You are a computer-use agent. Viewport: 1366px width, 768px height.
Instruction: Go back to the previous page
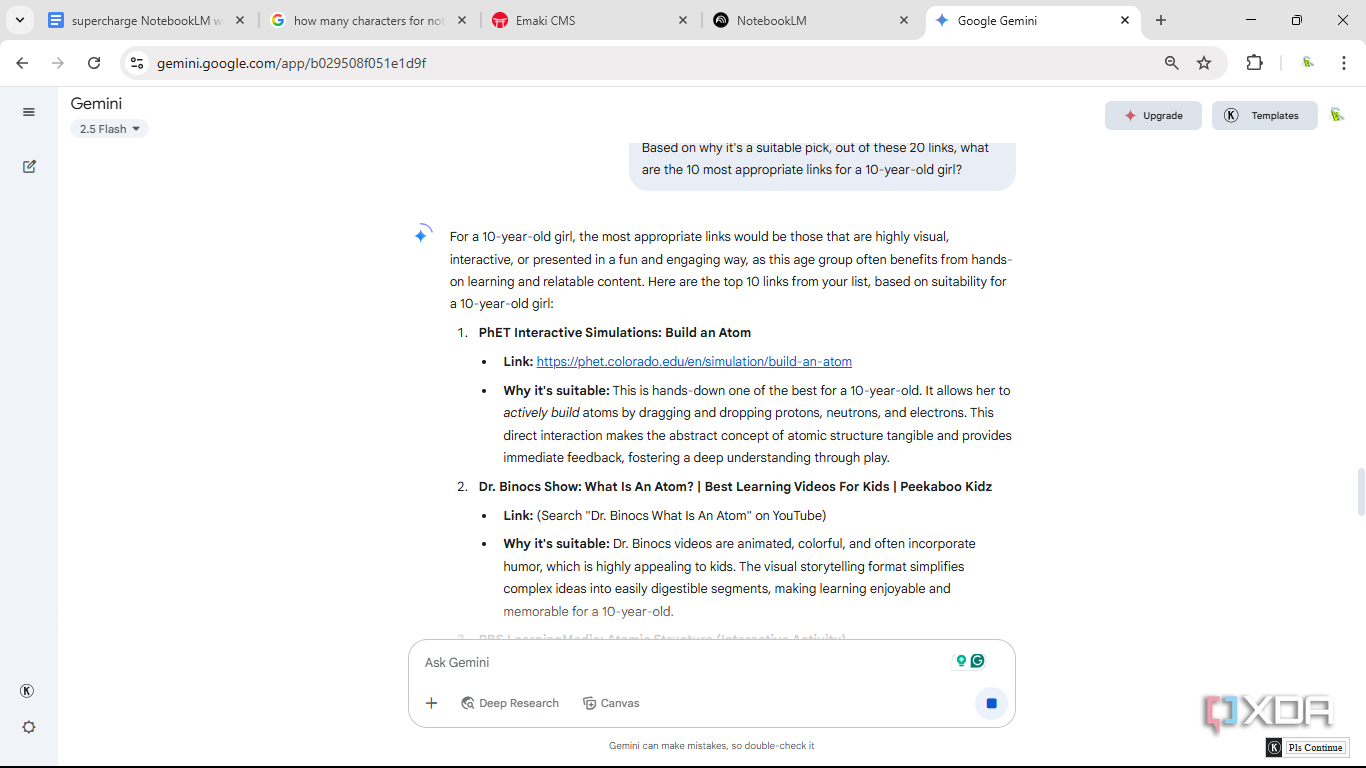[22, 63]
